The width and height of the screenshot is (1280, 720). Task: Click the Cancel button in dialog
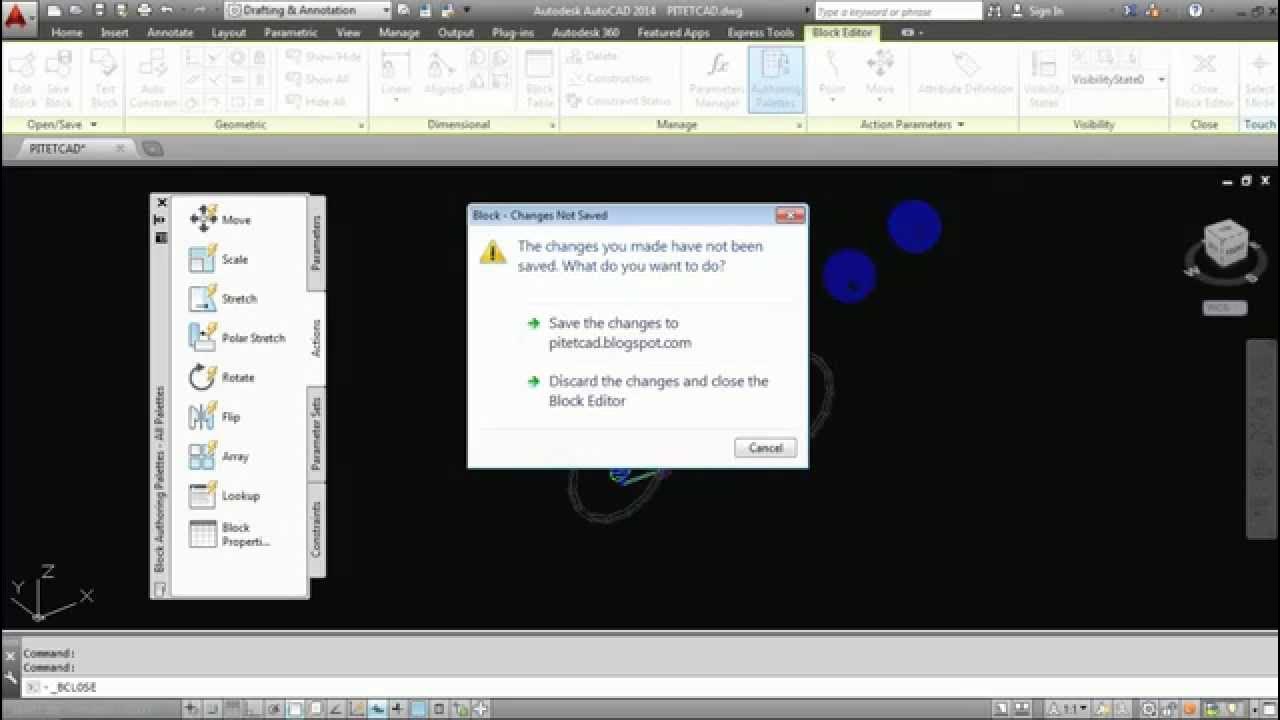click(x=765, y=448)
